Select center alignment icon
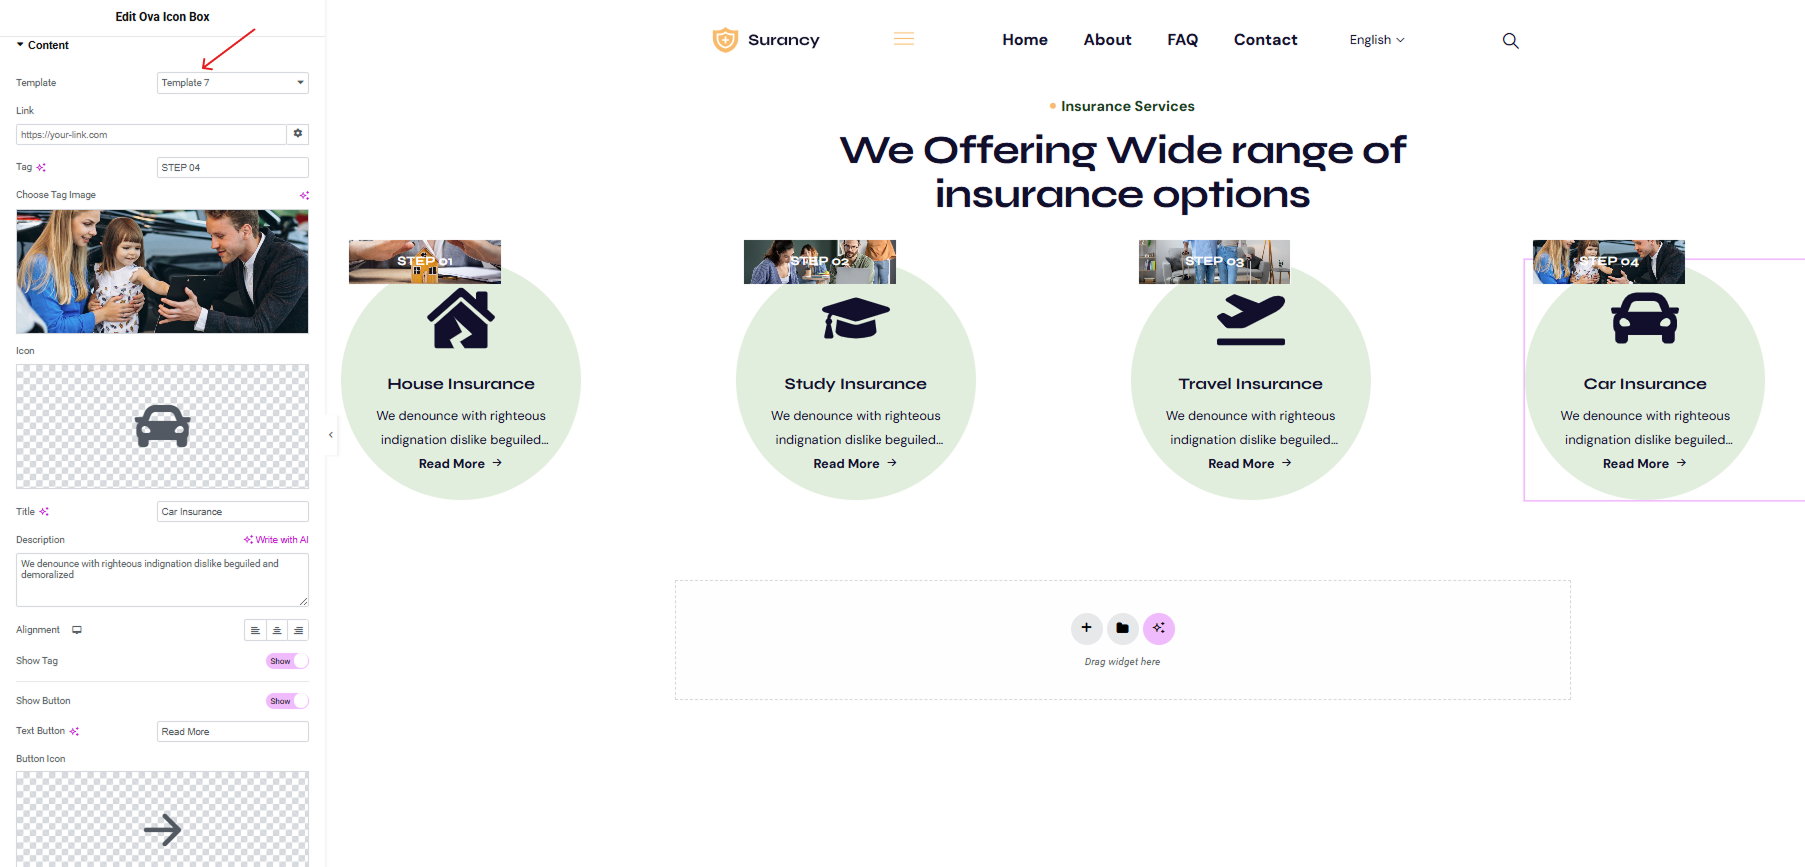This screenshot has width=1805, height=867. coord(277,630)
